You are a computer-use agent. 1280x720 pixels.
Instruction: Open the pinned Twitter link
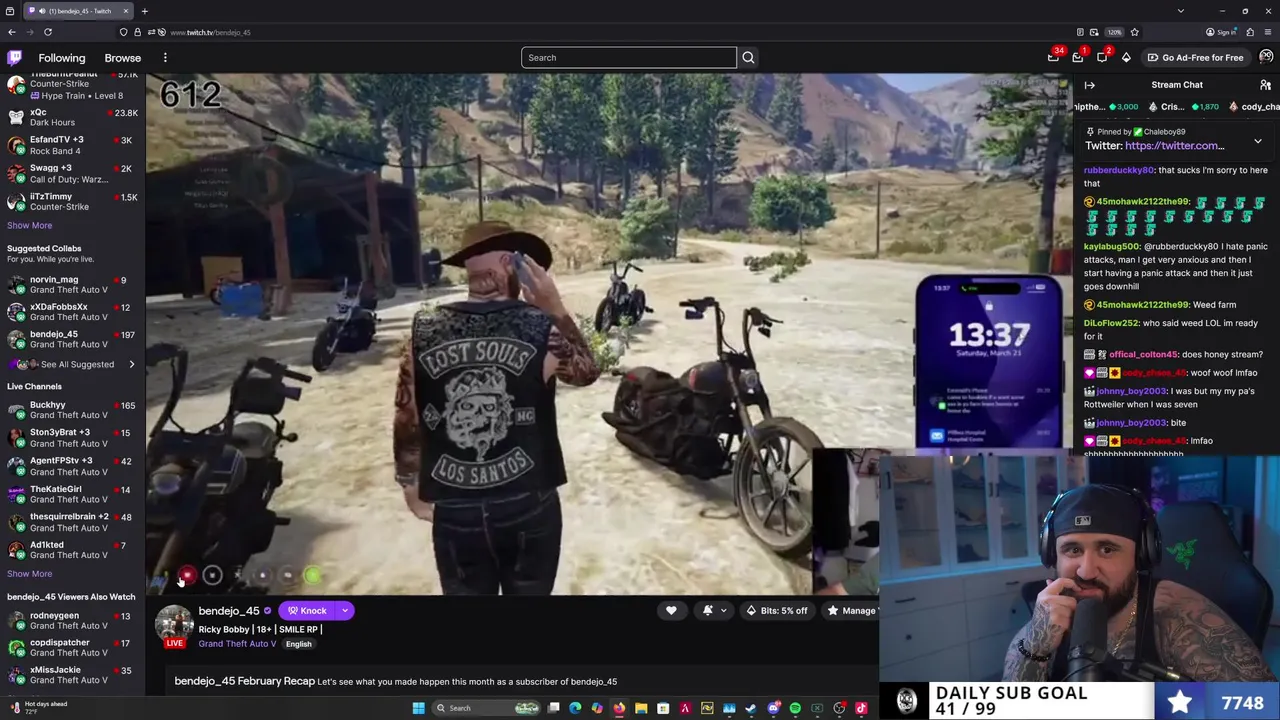point(1174,146)
